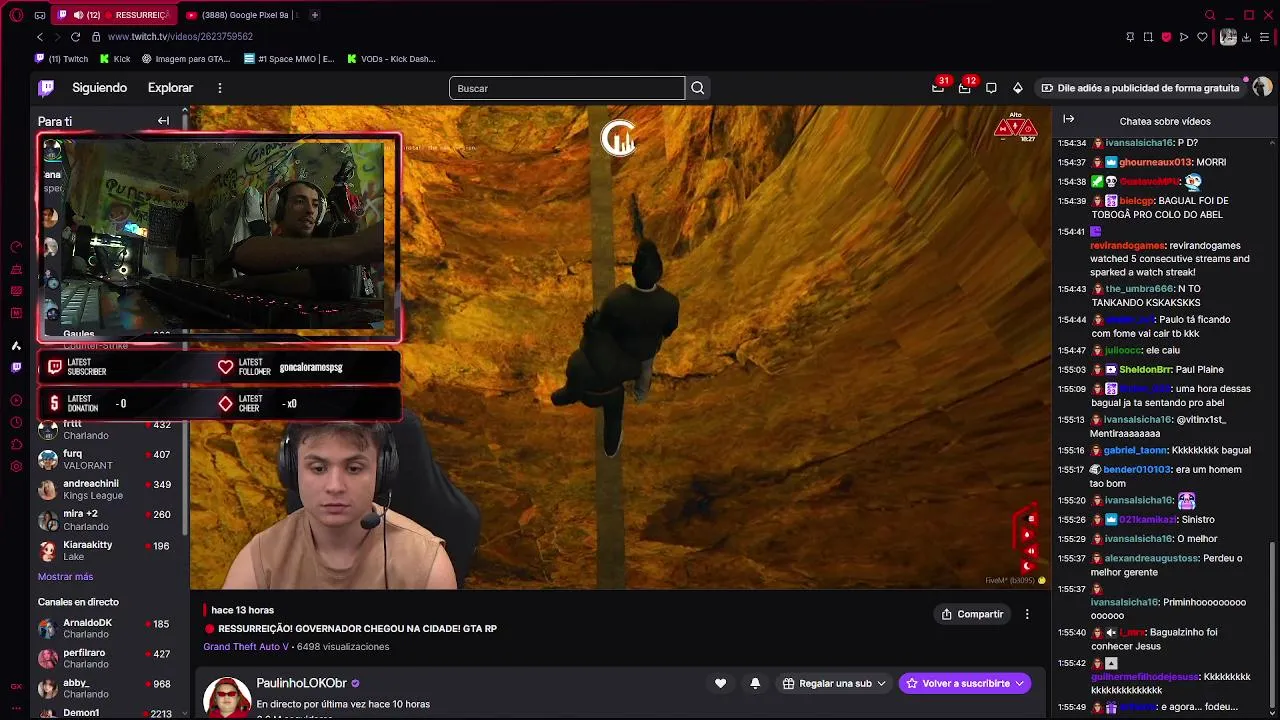Open Twitch whispers chat bubble

point(991,88)
